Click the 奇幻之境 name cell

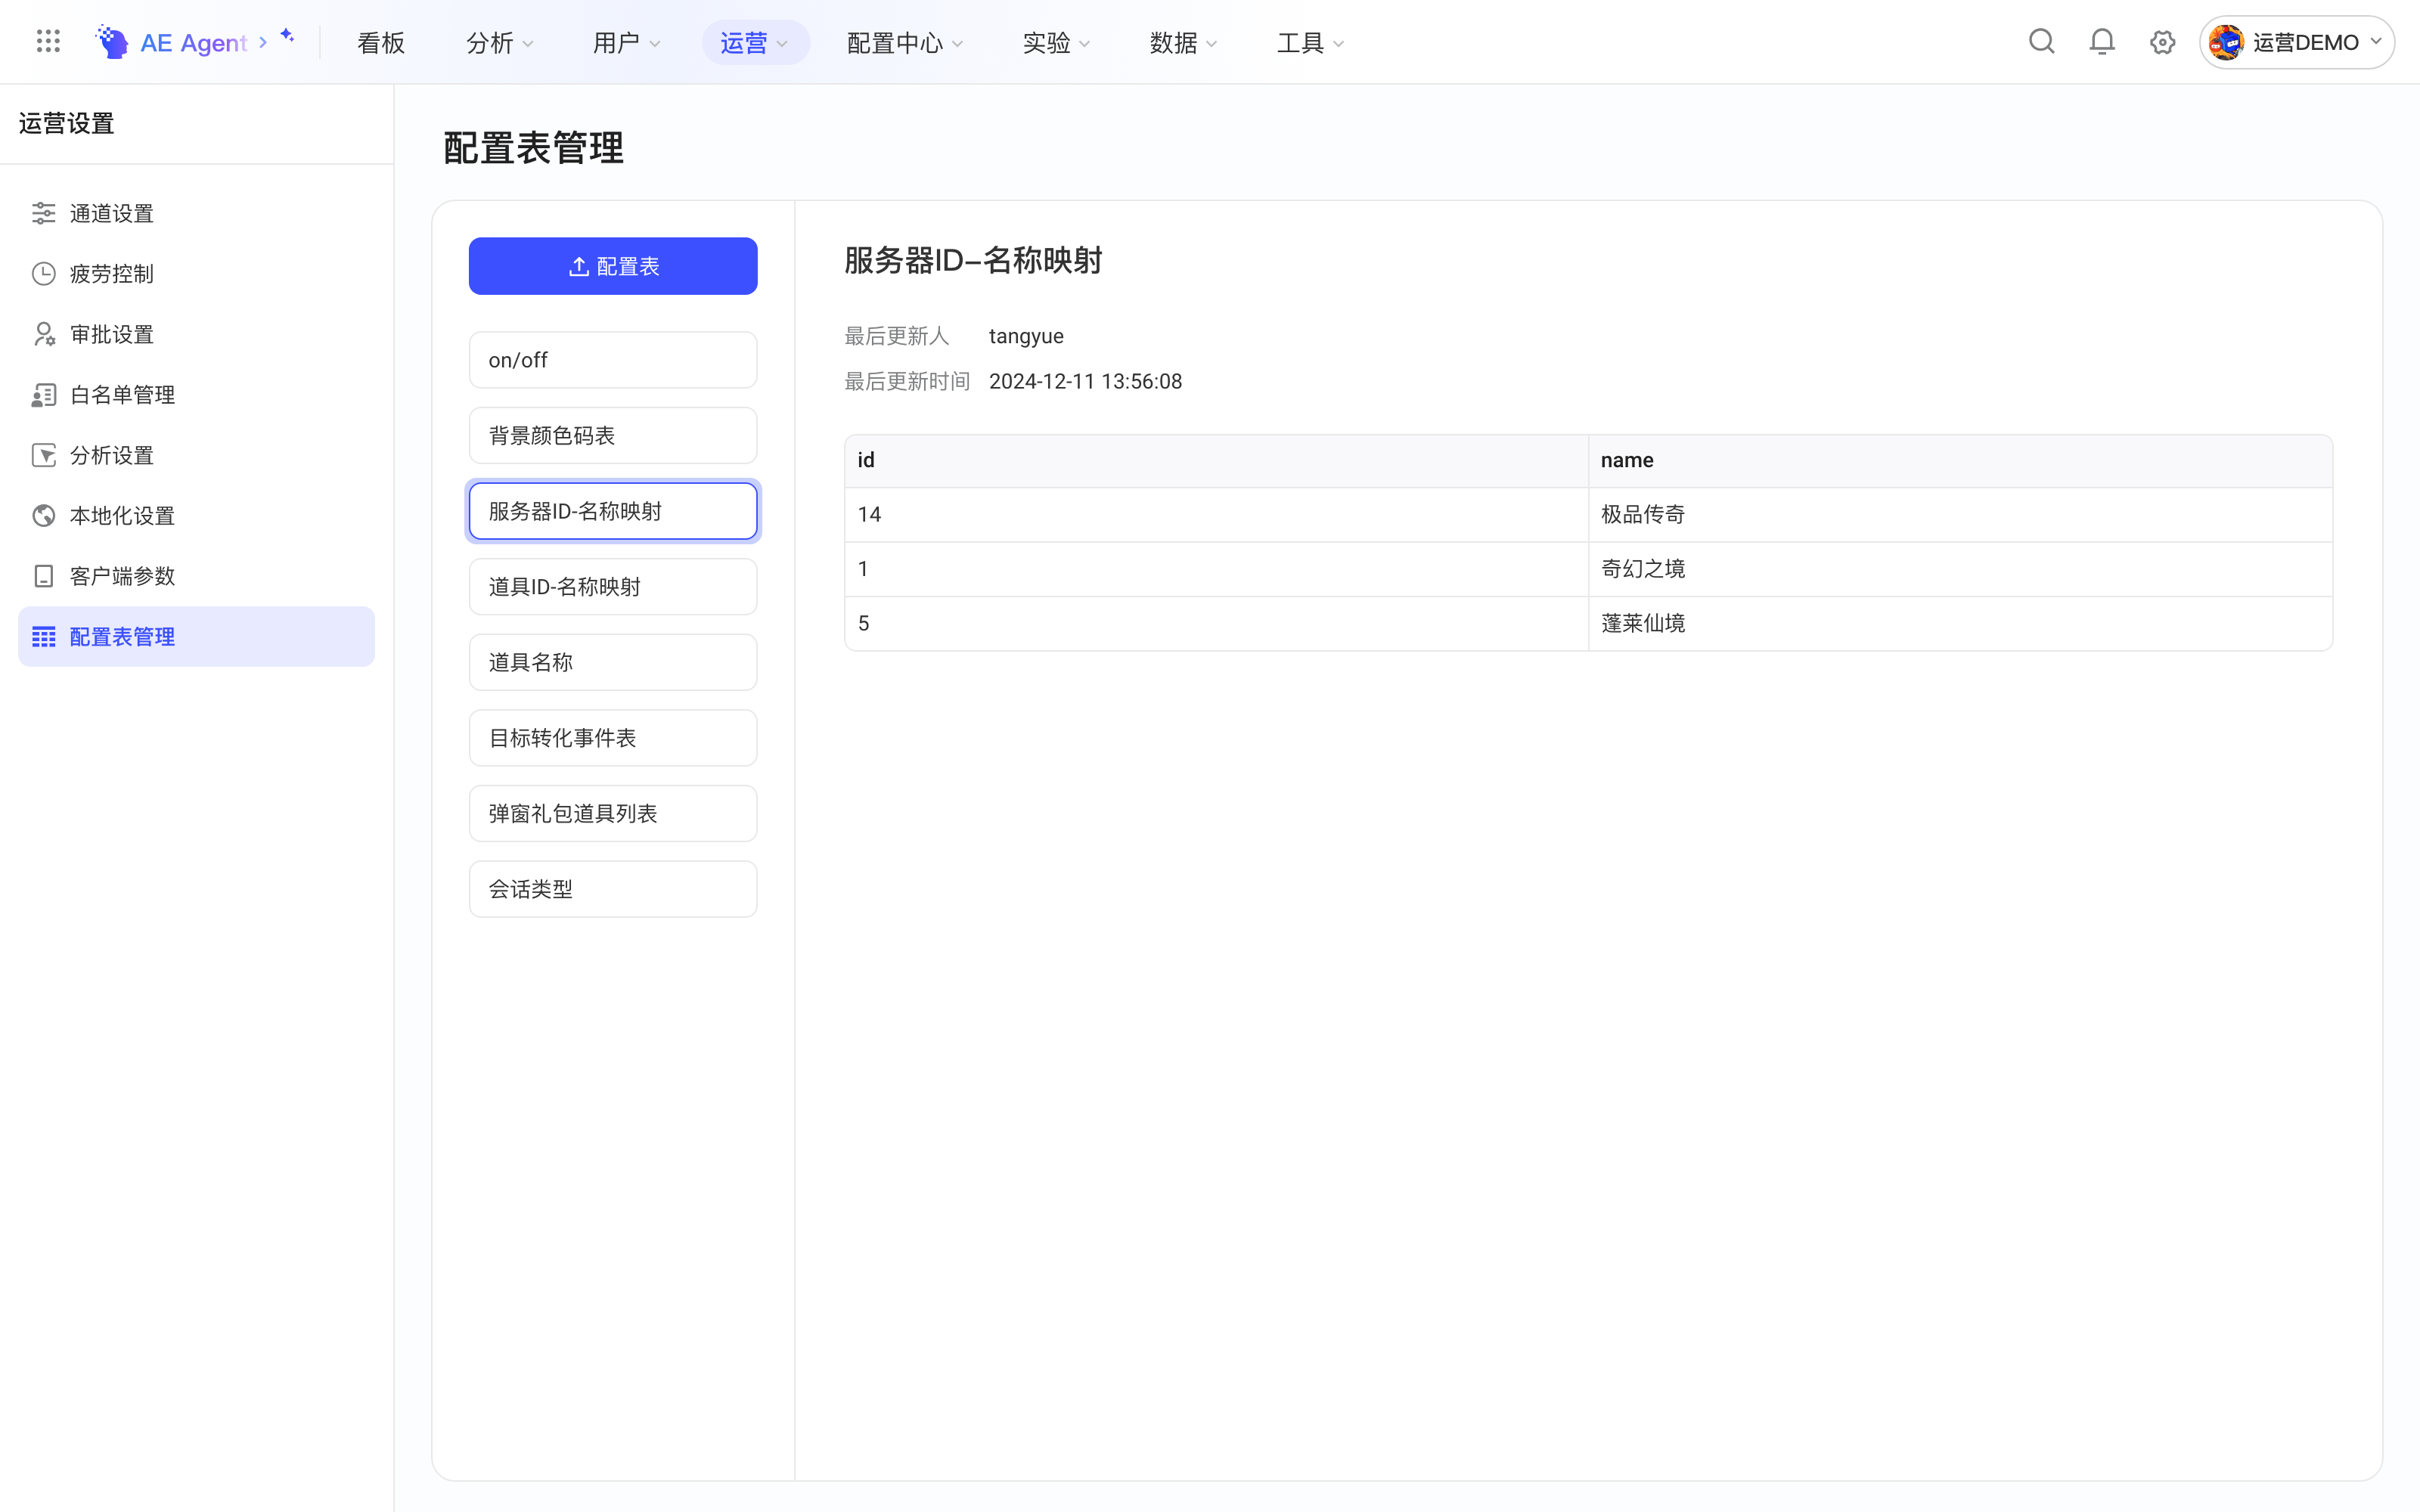[x=1960, y=569]
